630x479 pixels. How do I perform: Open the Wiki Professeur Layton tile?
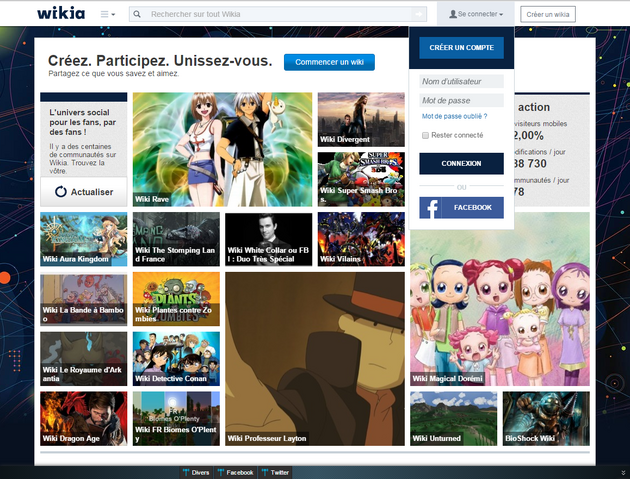(x=315, y=359)
